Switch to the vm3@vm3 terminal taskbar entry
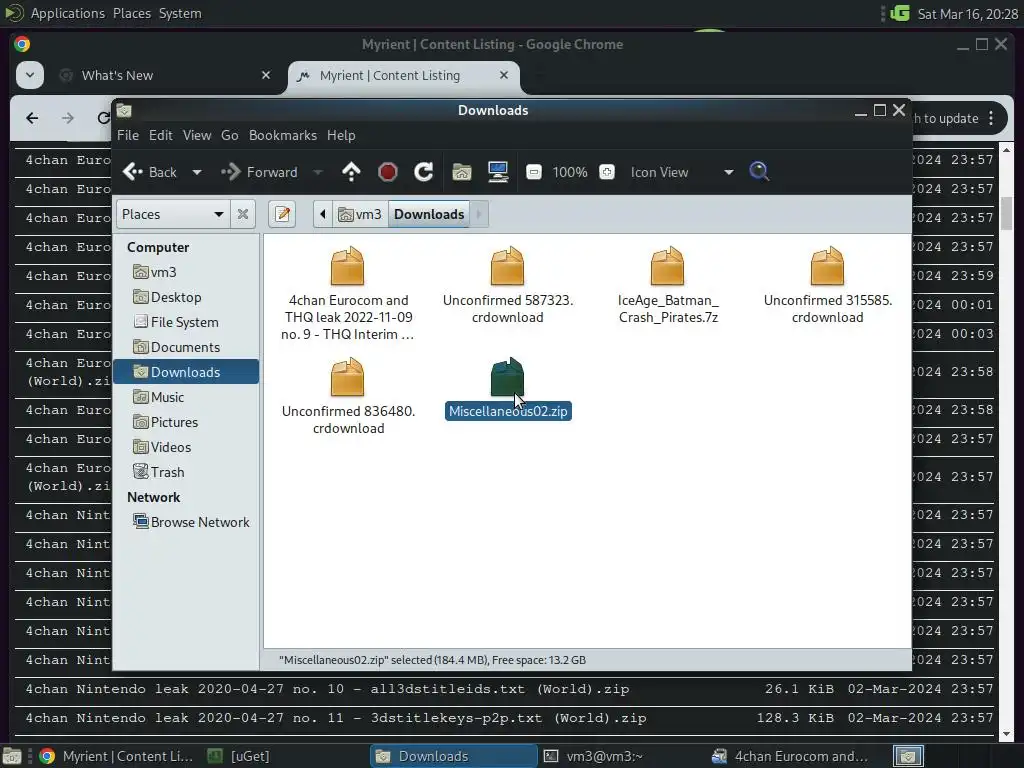The height and width of the screenshot is (768, 1024). click(x=593, y=756)
